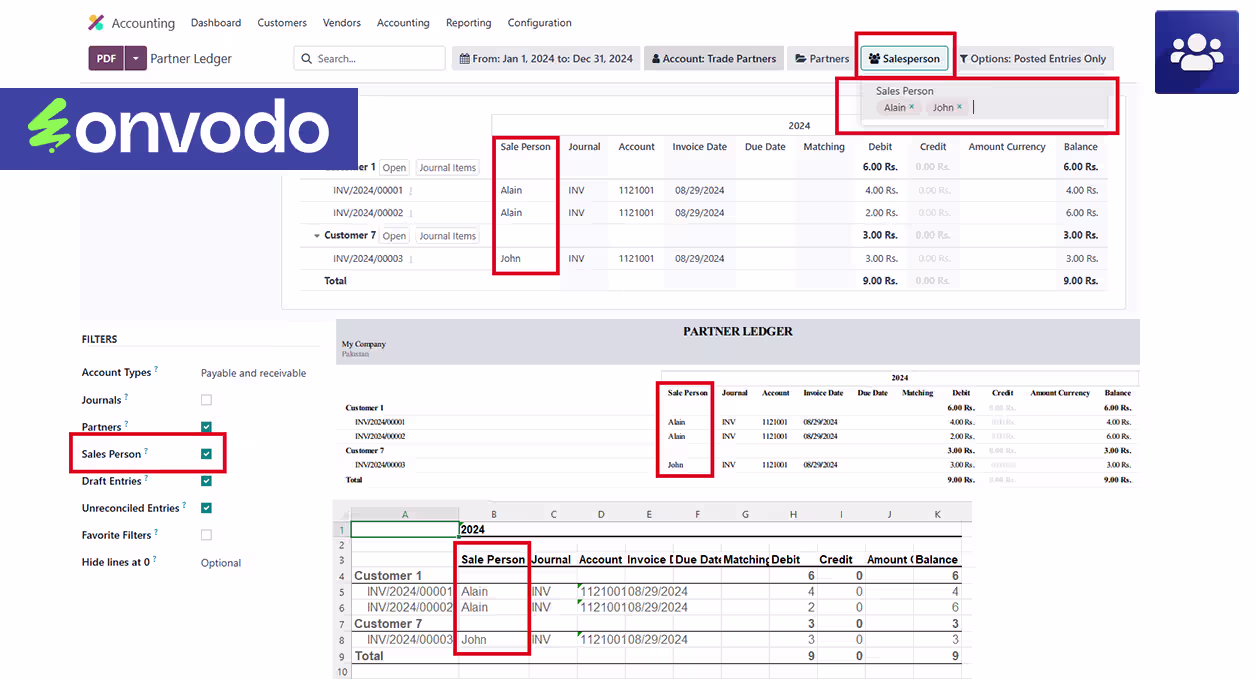Click the help mark next to Hide lines at 0
The image size is (1256, 679).
[x=155, y=560]
